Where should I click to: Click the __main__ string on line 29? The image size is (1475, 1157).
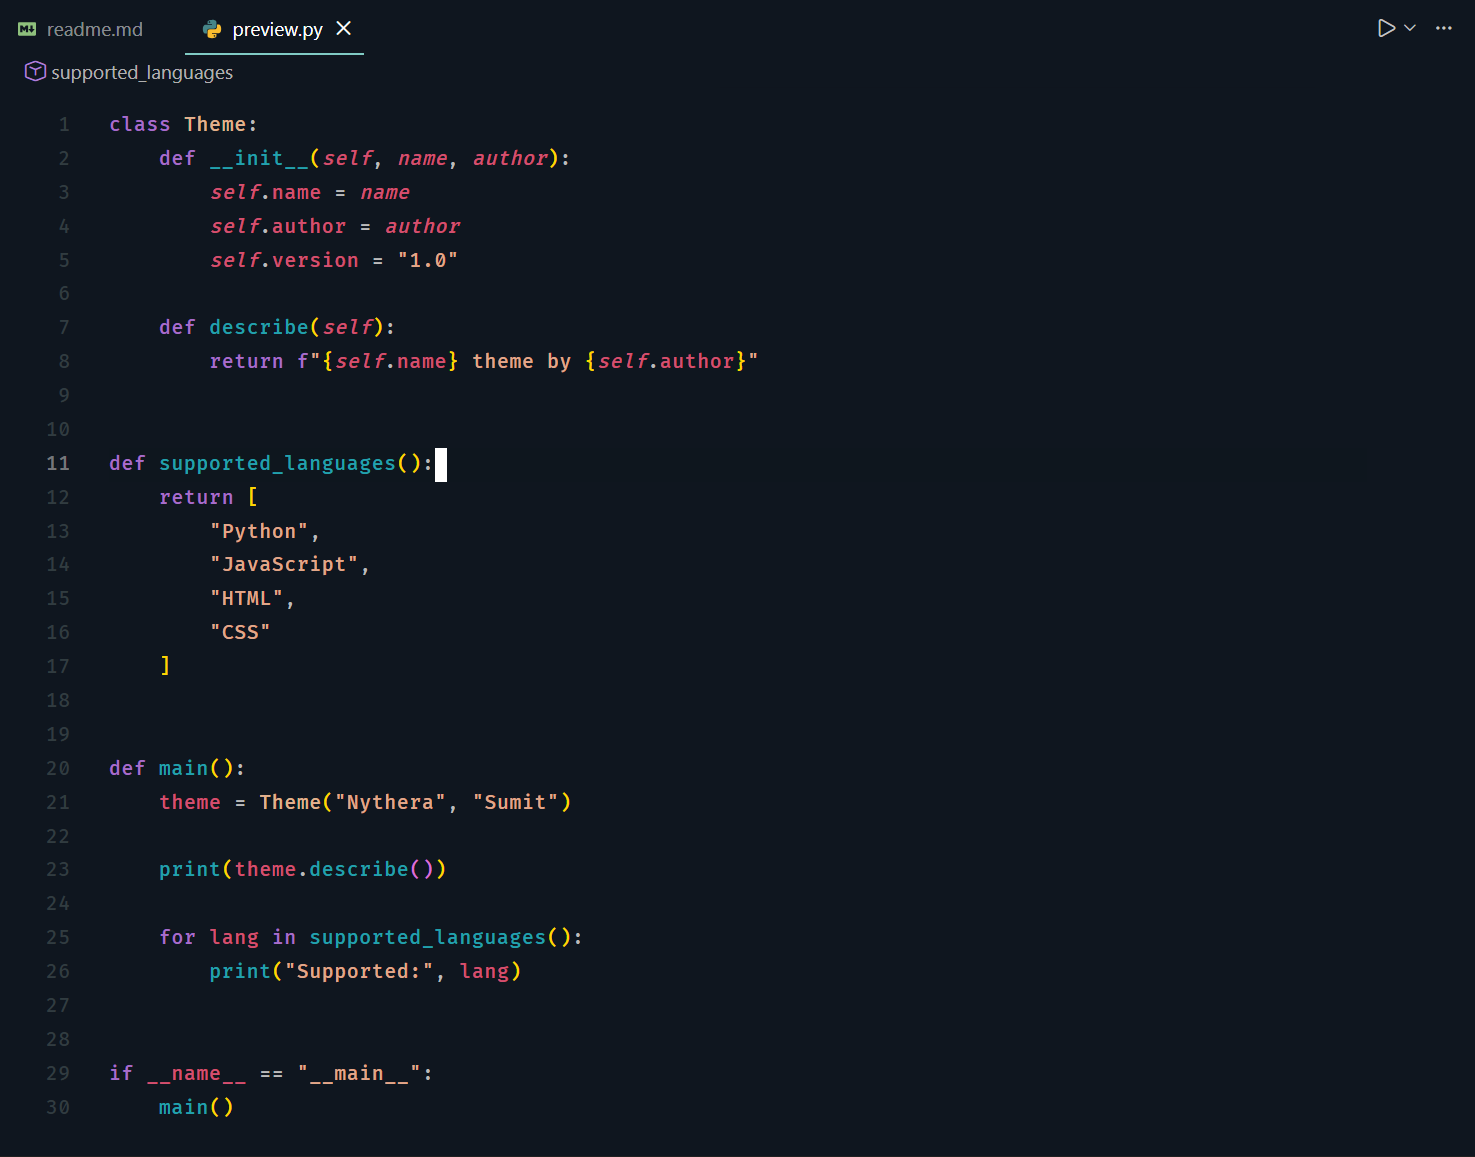click(361, 1072)
